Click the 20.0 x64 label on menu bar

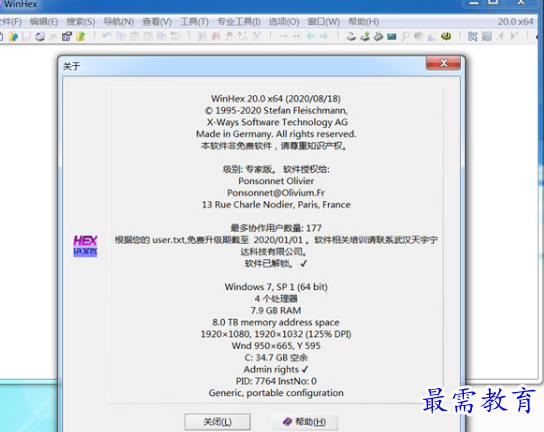pos(515,22)
